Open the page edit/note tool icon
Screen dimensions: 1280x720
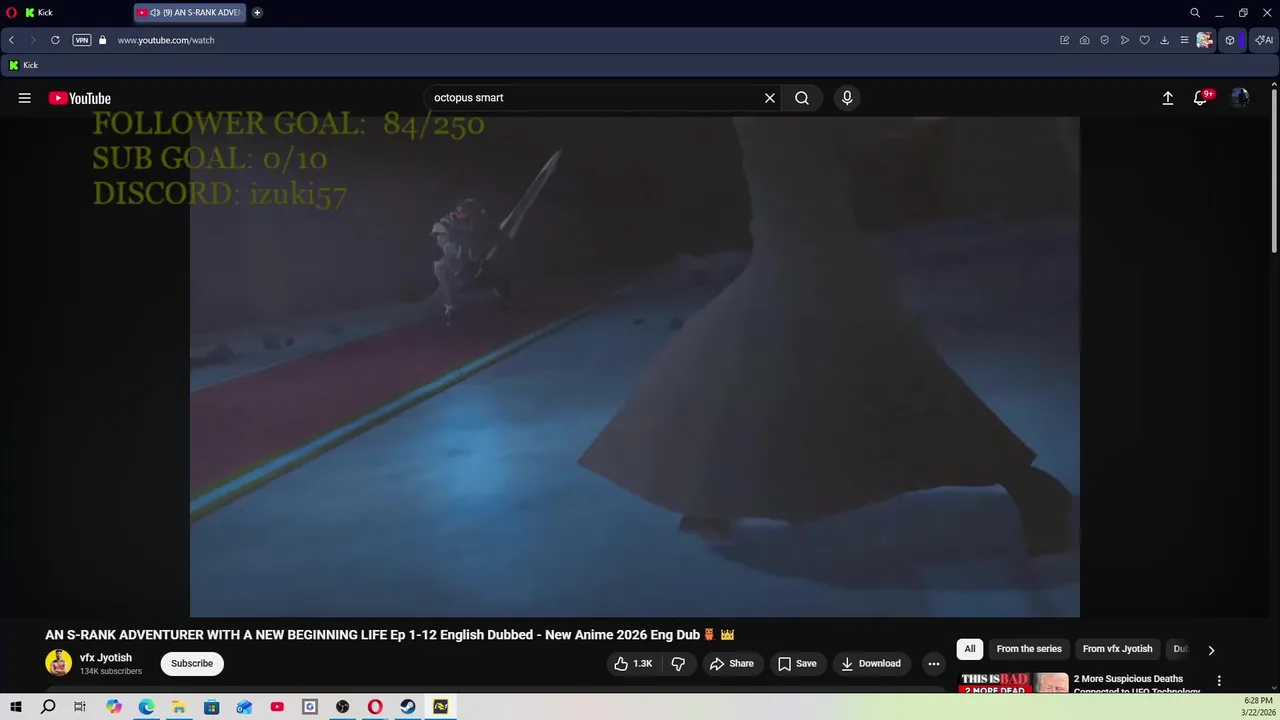[x=1065, y=40]
